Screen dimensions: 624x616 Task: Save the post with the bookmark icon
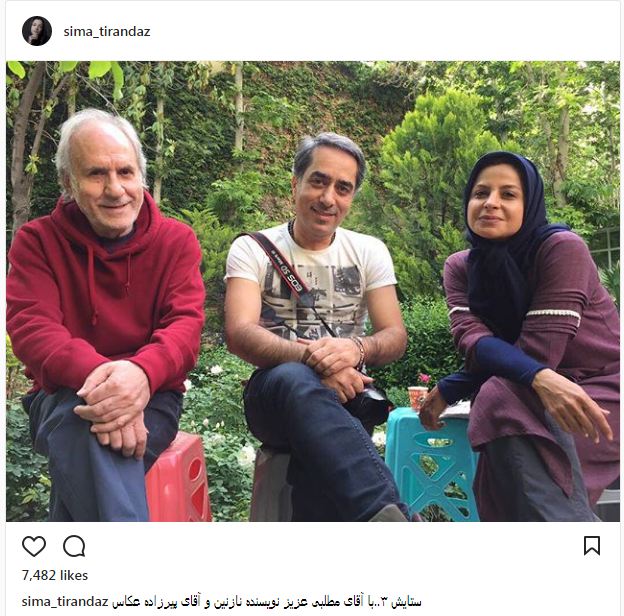pos(592,546)
